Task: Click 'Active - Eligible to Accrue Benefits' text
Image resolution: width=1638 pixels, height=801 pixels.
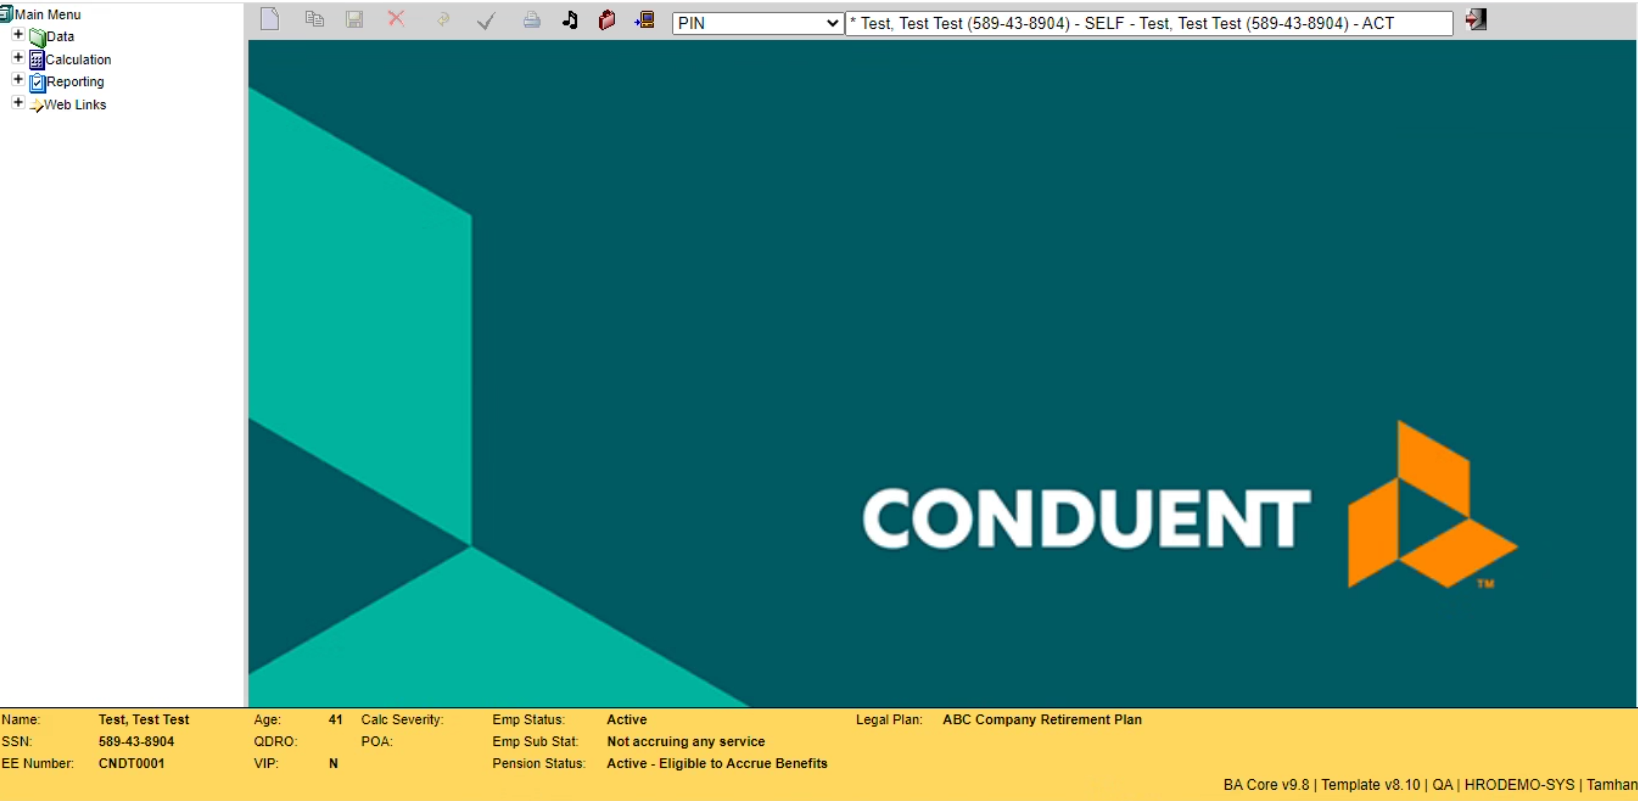Action: 717,763
